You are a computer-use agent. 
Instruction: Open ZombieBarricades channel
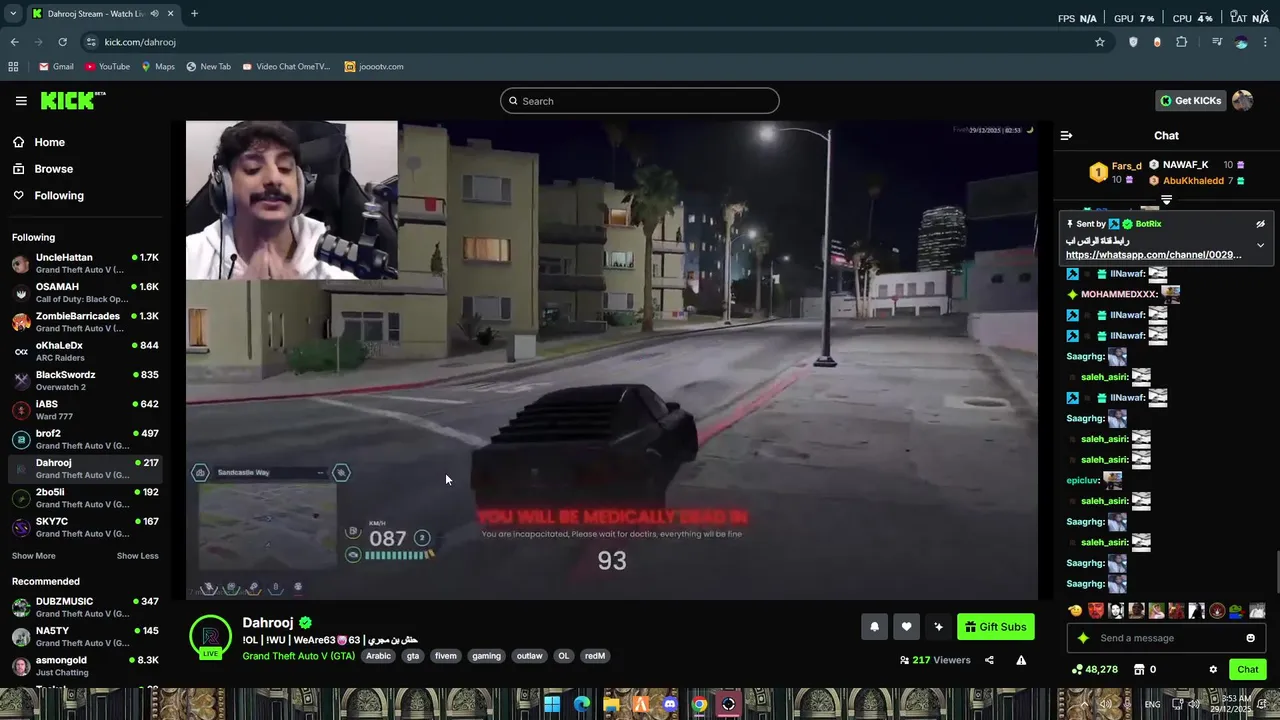85,322
